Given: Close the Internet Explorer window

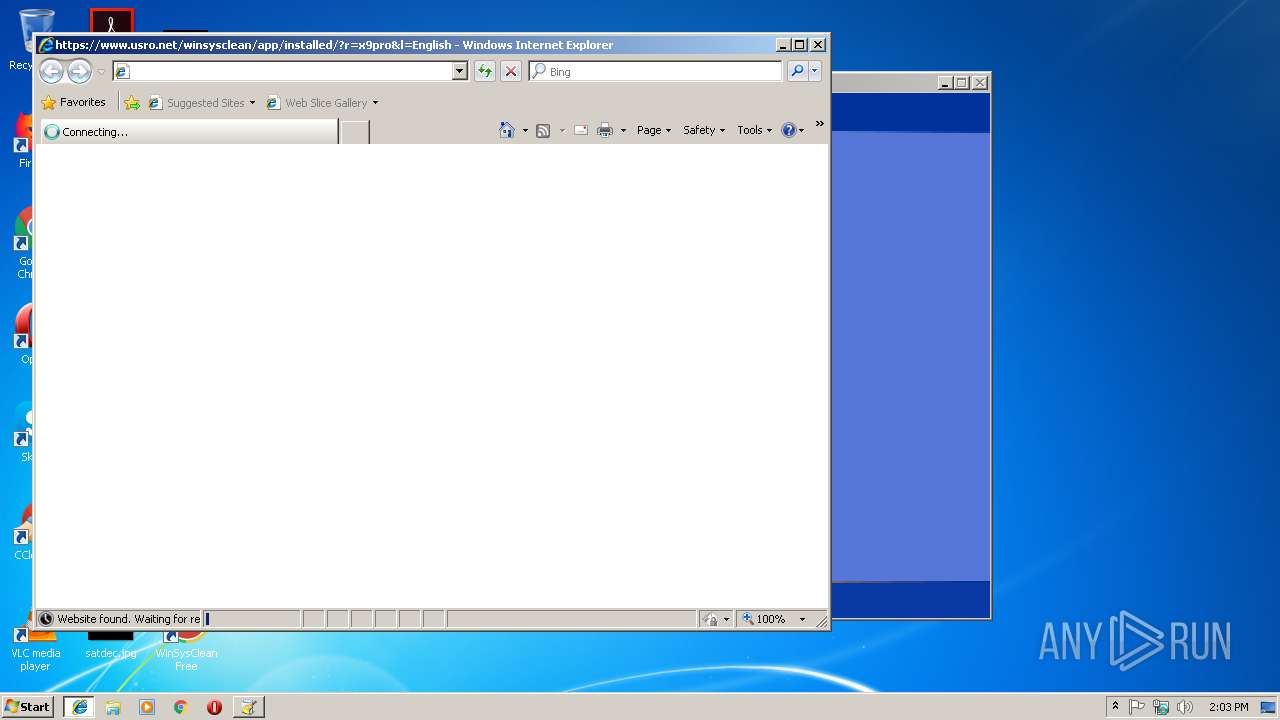Looking at the screenshot, I should tap(818, 45).
